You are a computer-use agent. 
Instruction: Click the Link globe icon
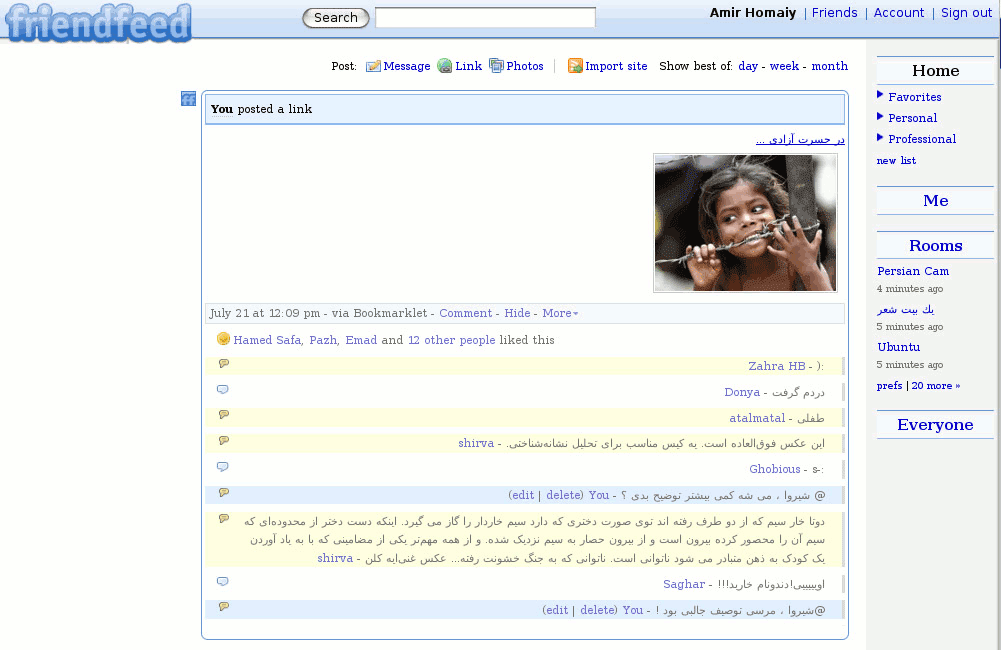pyautogui.click(x=445, y=66)
